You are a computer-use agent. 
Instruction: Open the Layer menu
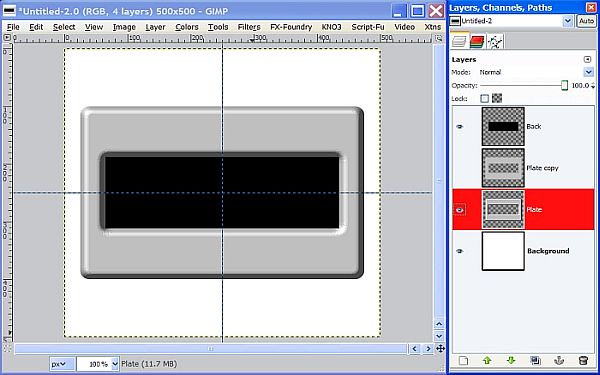click(x=155, y=27)
